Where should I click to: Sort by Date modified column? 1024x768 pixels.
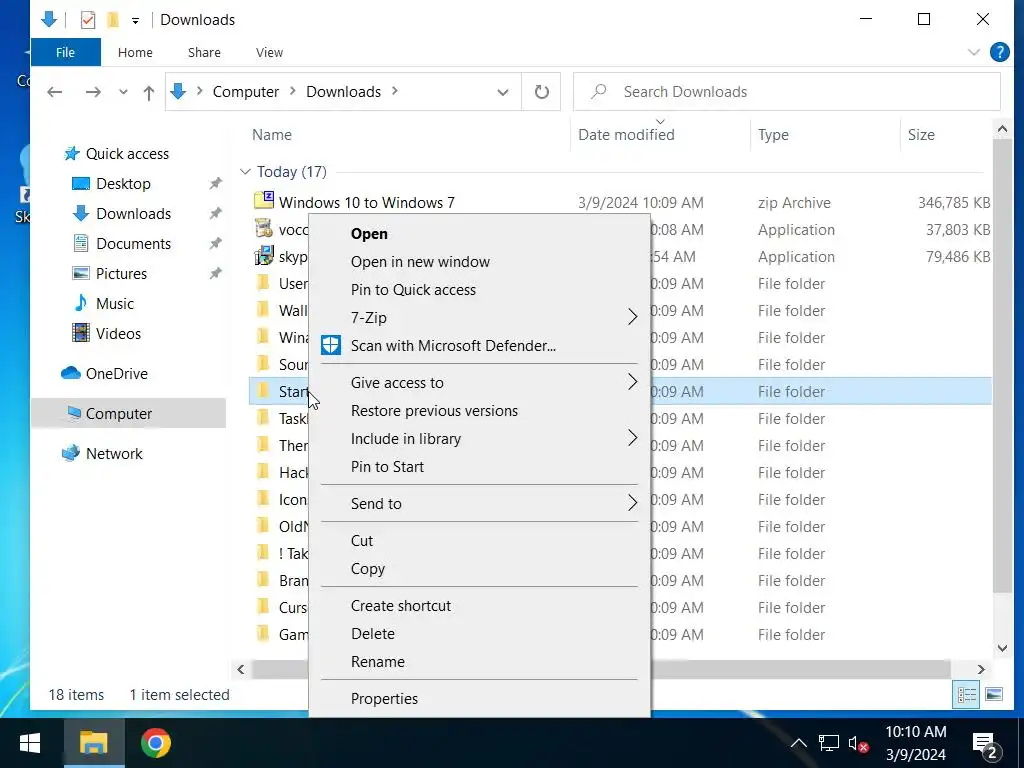coord(626,135)
